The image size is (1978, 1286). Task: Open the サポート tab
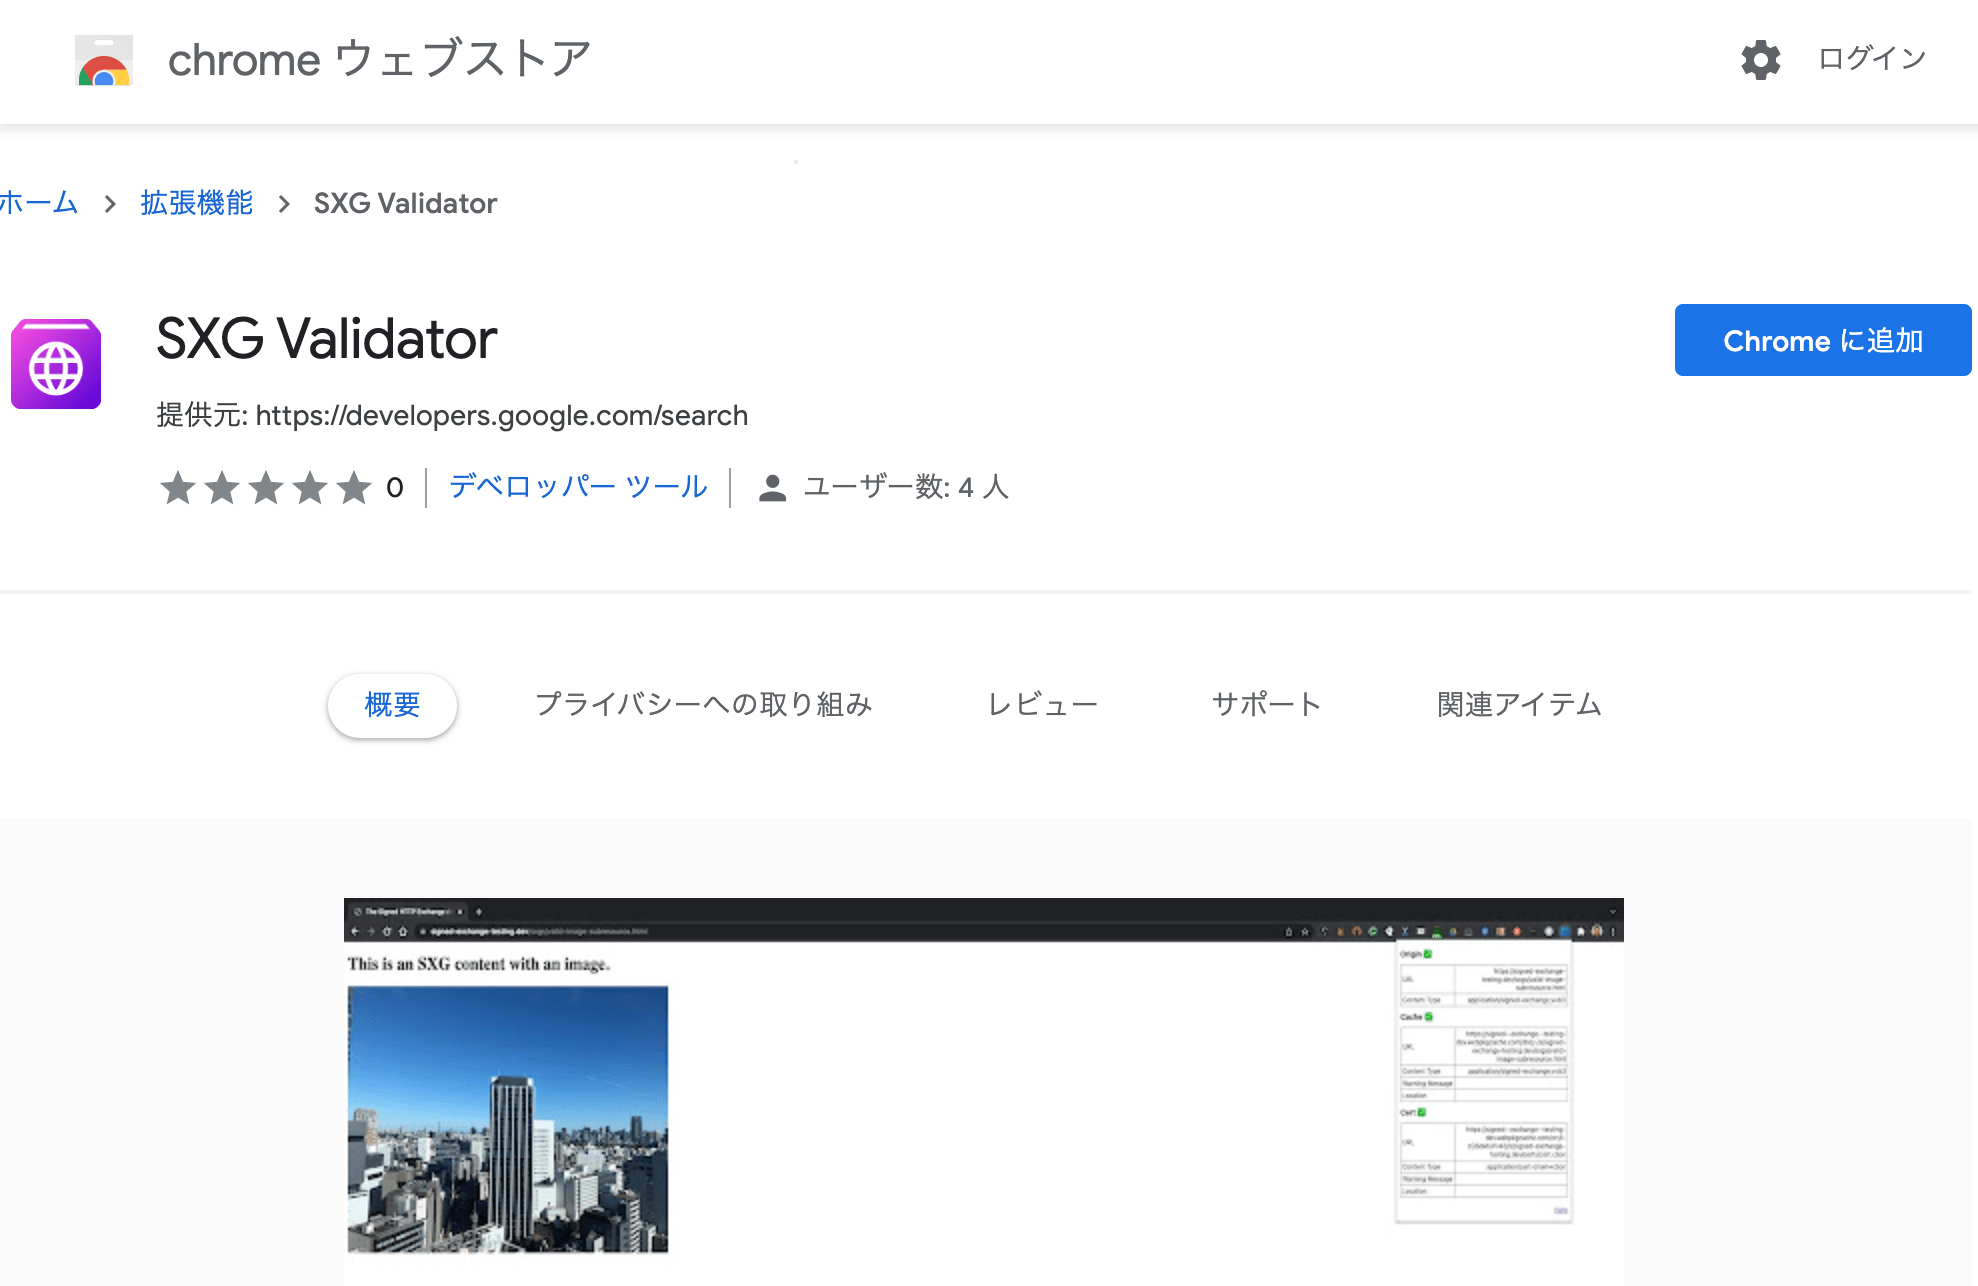tap(1266, 705)
